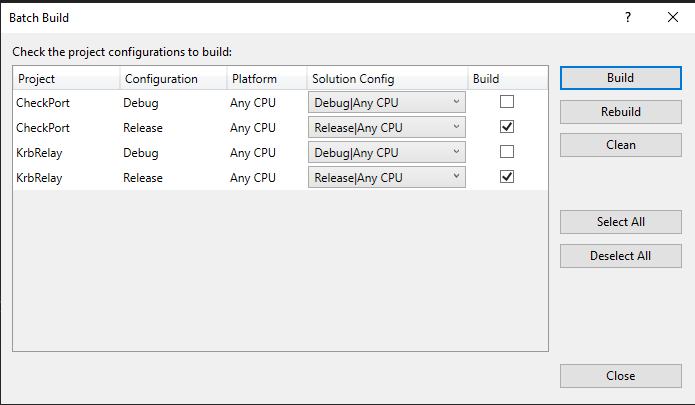
Task: Click the Close button at bottom right
Action: (620, 376)
